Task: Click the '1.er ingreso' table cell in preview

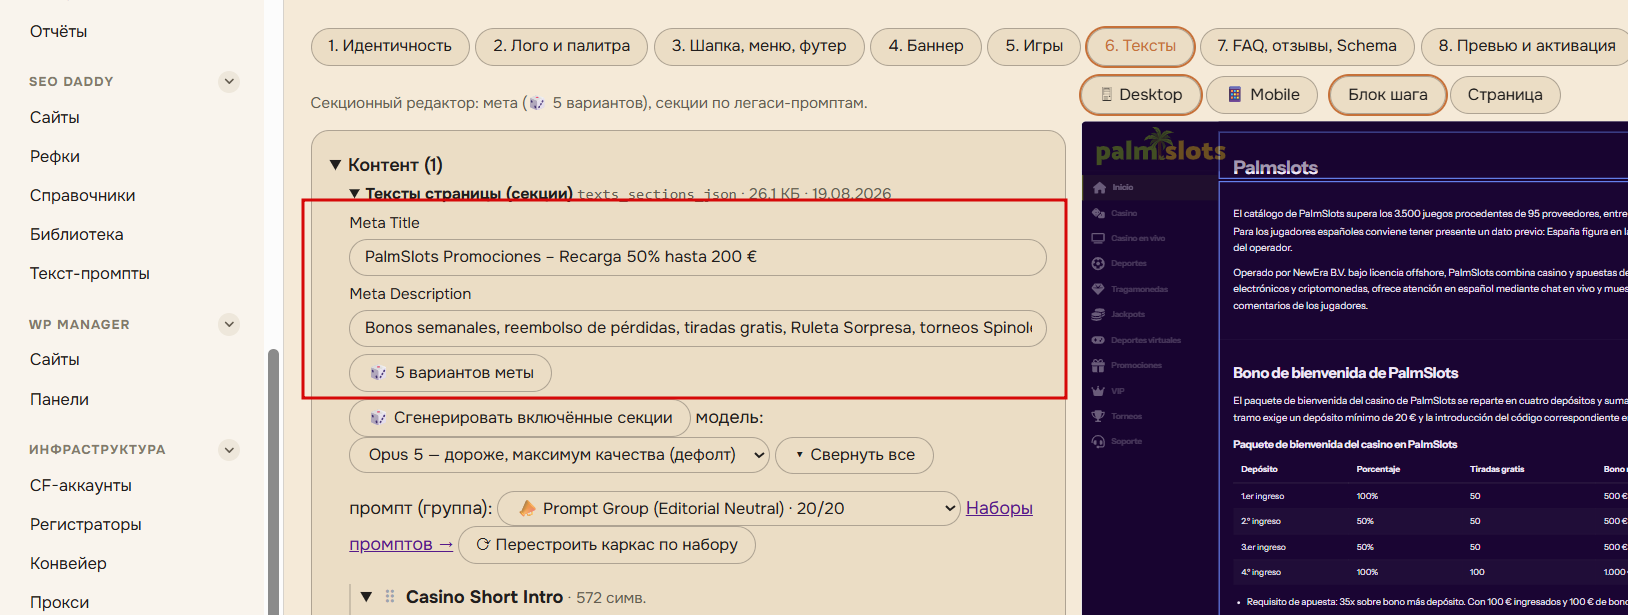Action: [x=1263, y=496]
